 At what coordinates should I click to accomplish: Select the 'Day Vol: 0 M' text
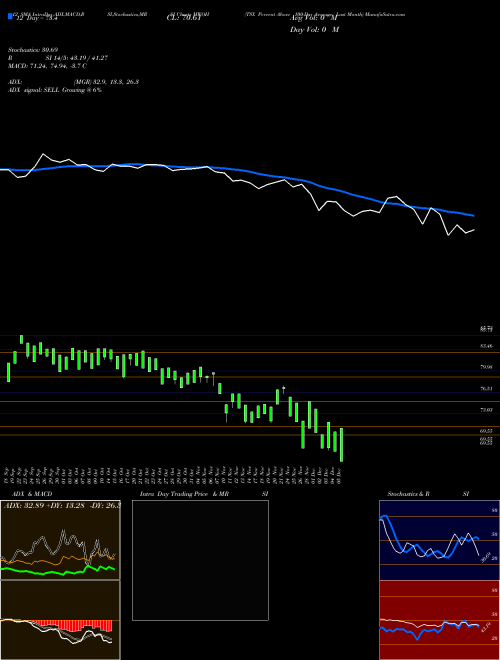coord(314,30)
